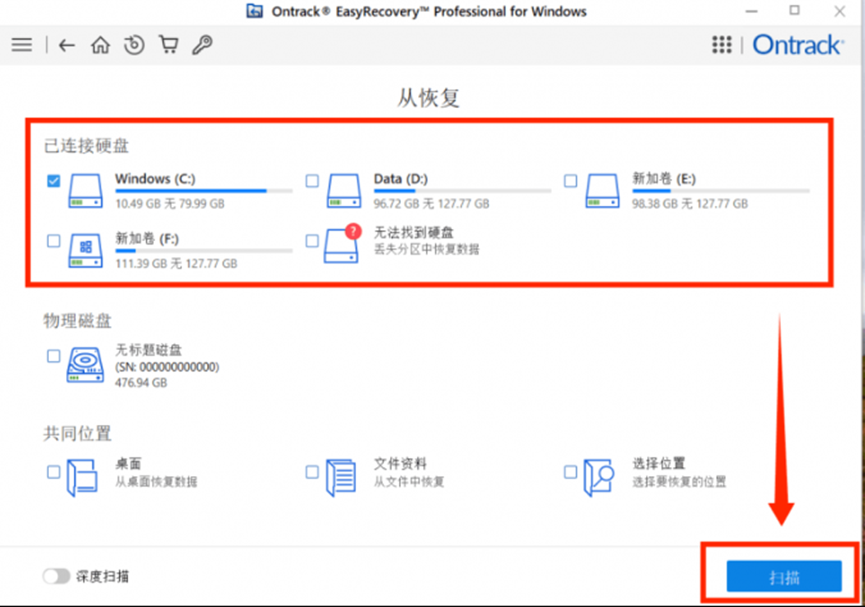Go back with the arrow icon

pyautogui.click(x=67, y=45)
